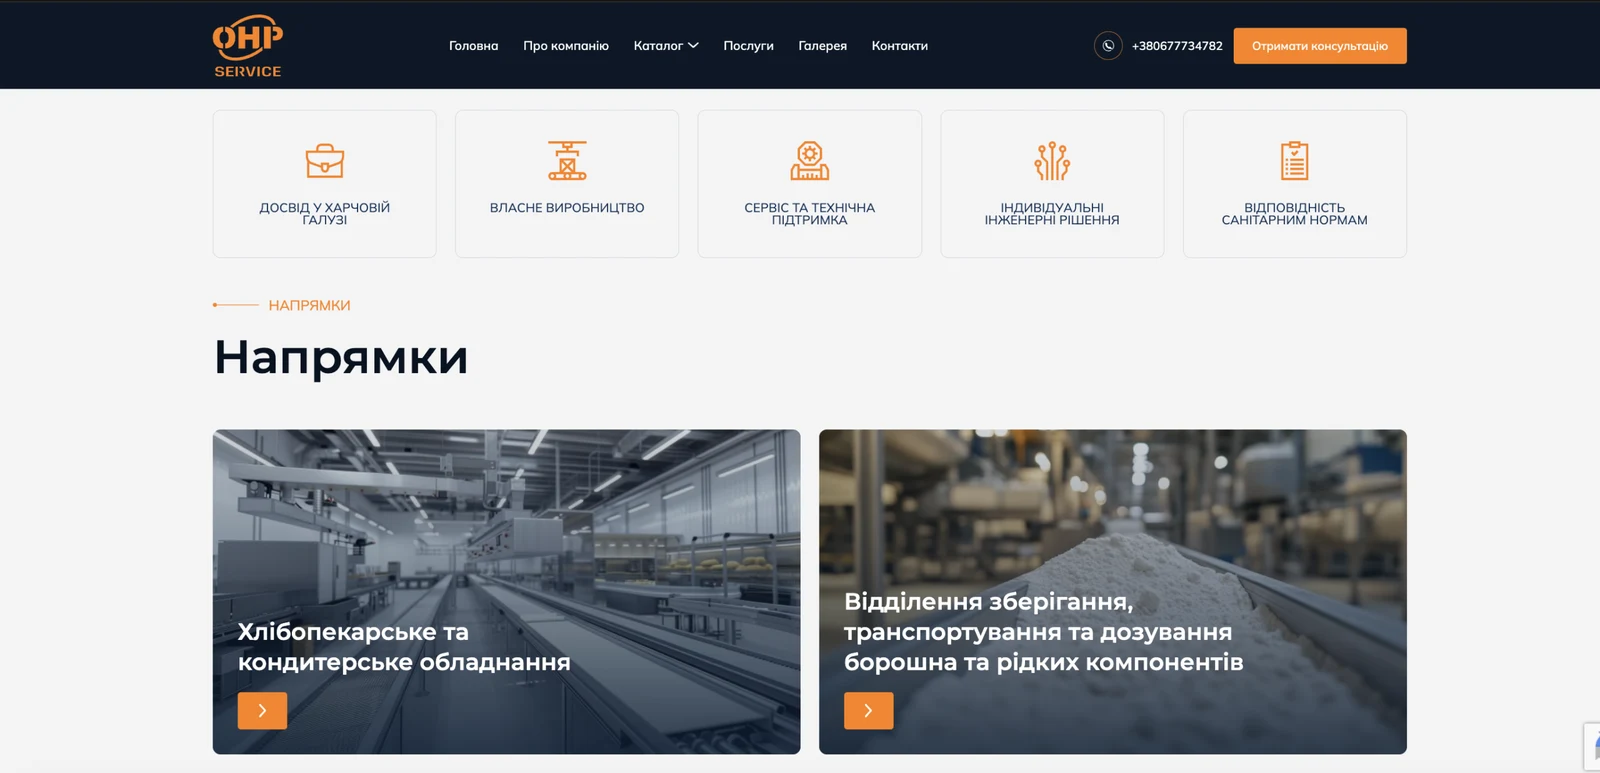Open the Хлібопекарське та кондитерське обладнання title
The width and height of the screenshot is (1600, 773).
pos(404,647)
